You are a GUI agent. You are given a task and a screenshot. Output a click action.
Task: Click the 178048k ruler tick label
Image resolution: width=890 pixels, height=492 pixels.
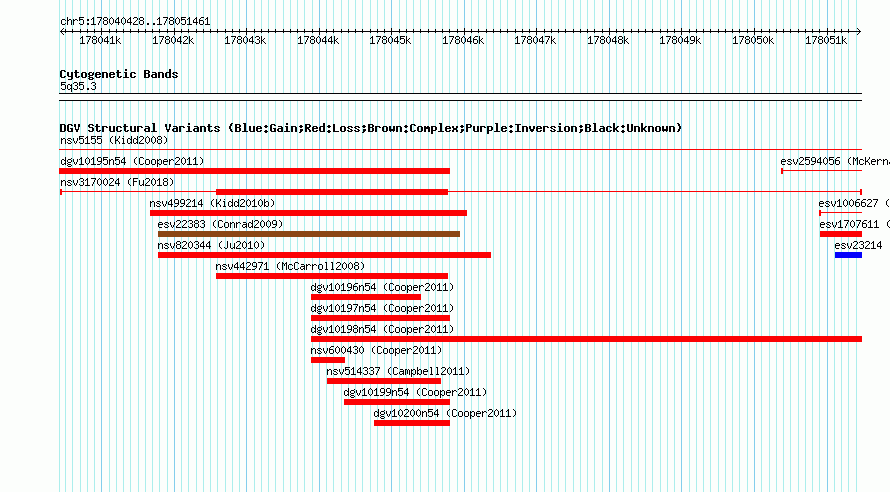click(x=608, y=40)
